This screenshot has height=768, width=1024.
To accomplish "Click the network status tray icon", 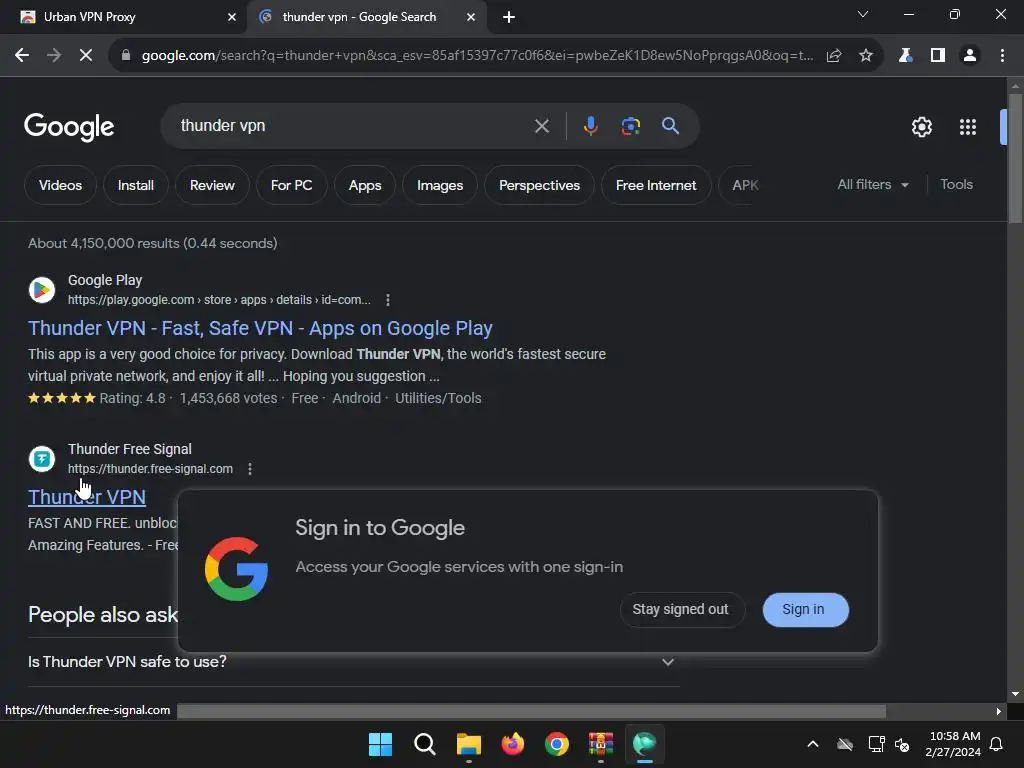I will point(876,744).
